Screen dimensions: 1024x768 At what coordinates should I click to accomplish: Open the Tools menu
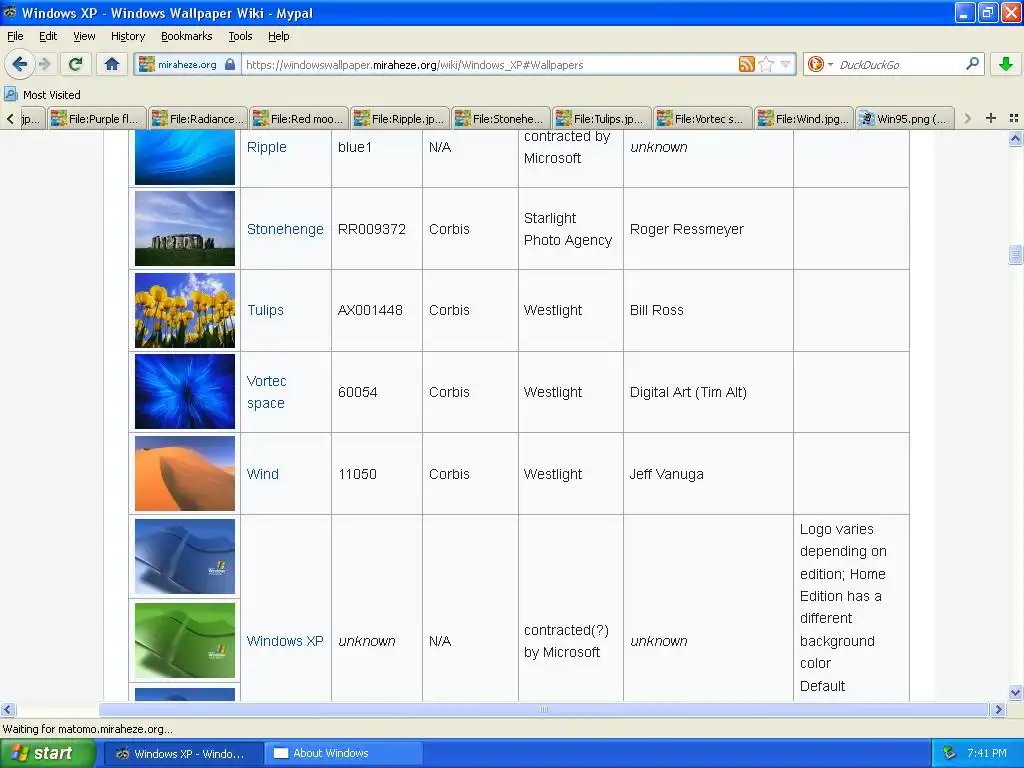point(240,36)
